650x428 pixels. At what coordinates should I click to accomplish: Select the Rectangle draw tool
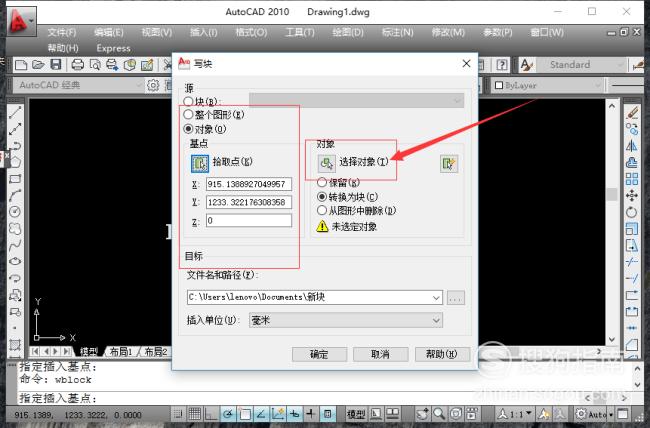pos(15,179)
